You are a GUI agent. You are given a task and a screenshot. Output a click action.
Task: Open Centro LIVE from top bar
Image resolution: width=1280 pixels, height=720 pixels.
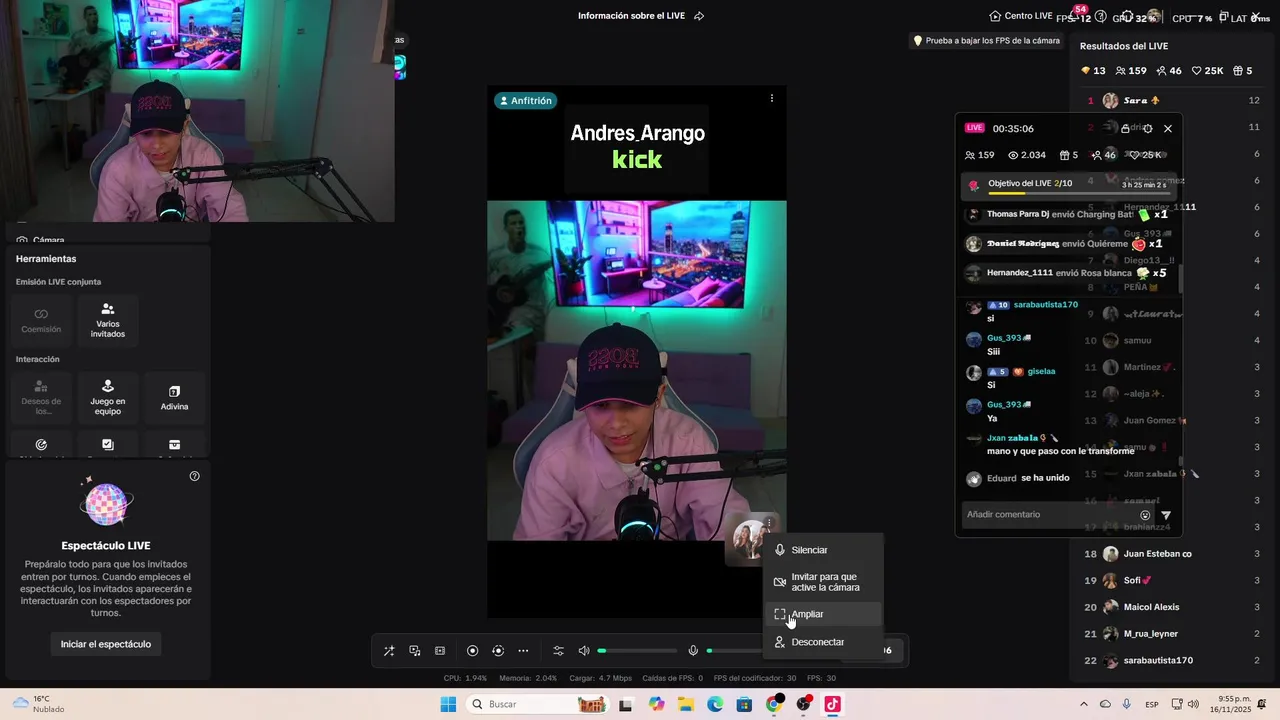coord(1020,16)
